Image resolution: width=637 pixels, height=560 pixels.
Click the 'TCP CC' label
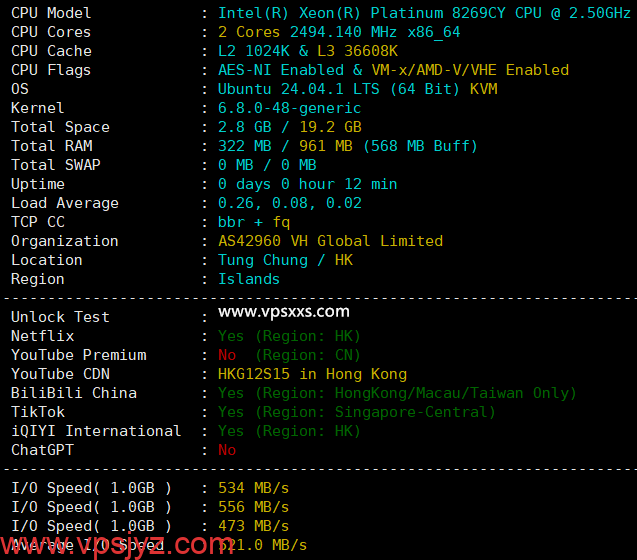37,222
